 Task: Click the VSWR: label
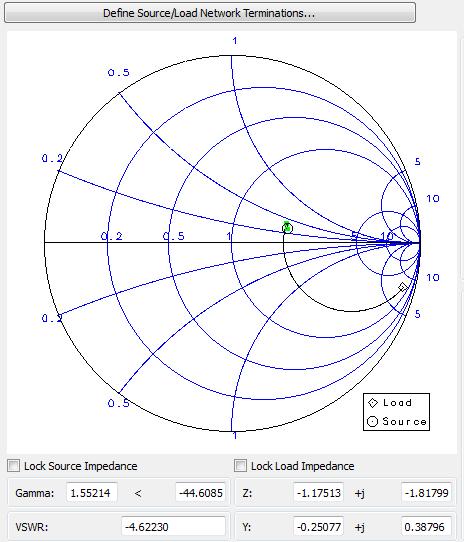point(31,527)
